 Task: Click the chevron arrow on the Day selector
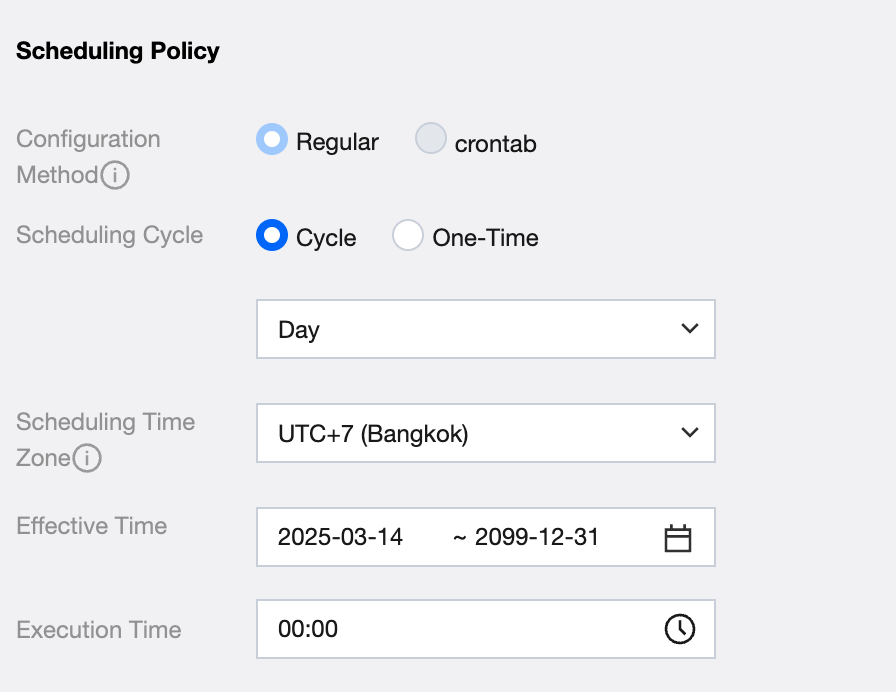(688, 329)
